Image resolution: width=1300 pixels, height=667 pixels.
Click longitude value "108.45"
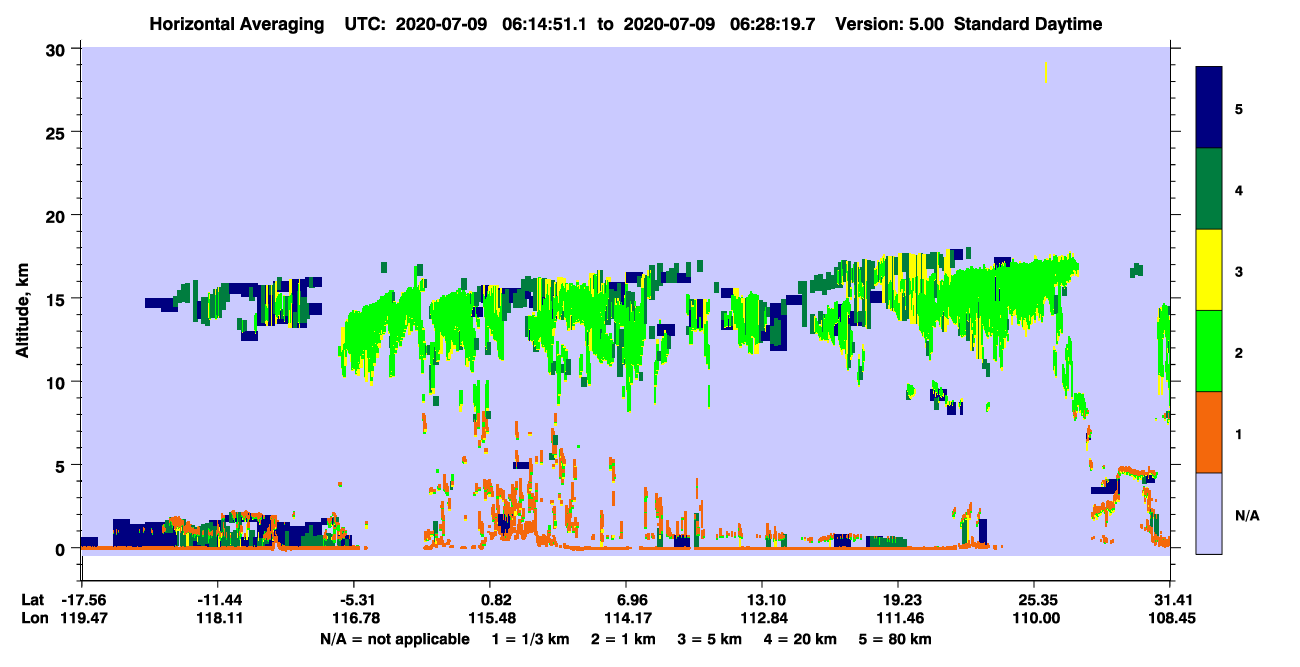point(1170,618)
